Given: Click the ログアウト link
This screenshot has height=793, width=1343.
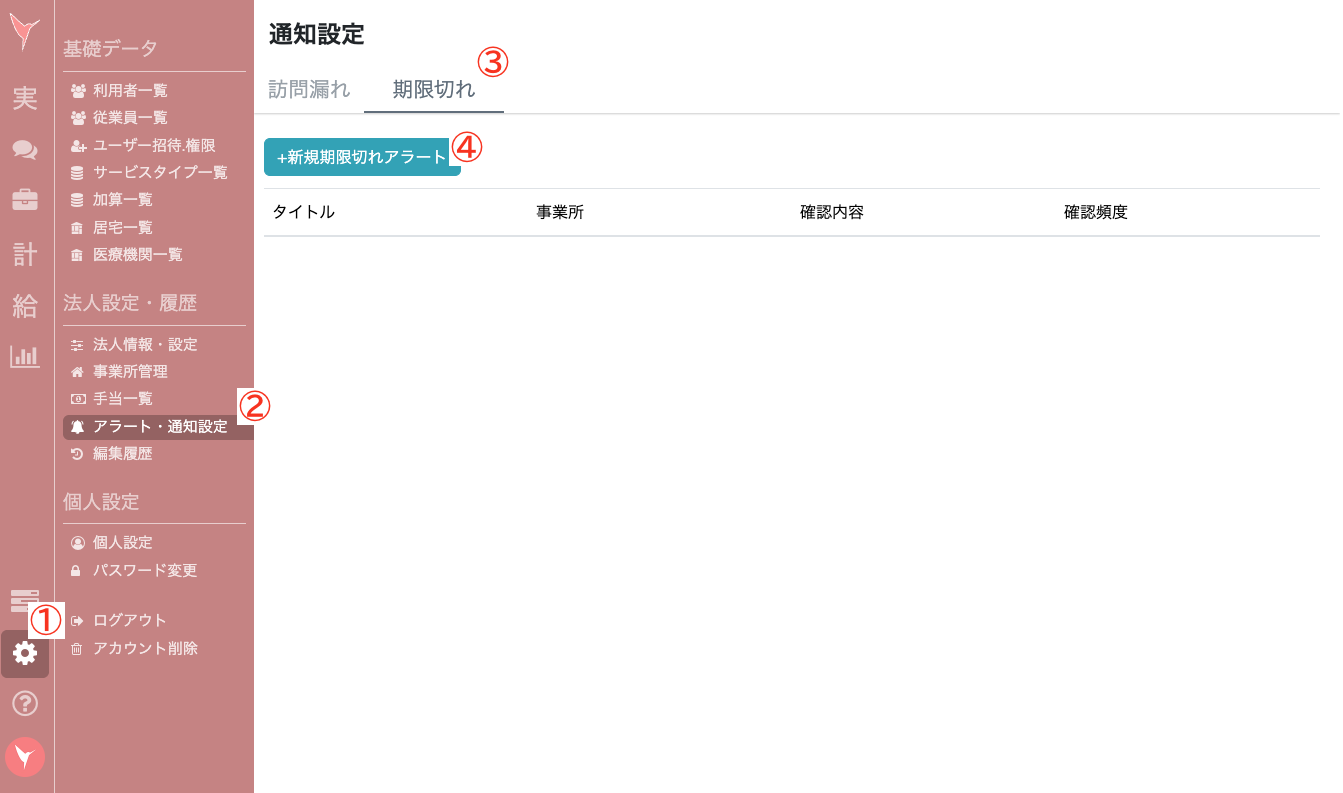Looking at the screenshot, I should [129, 620].
